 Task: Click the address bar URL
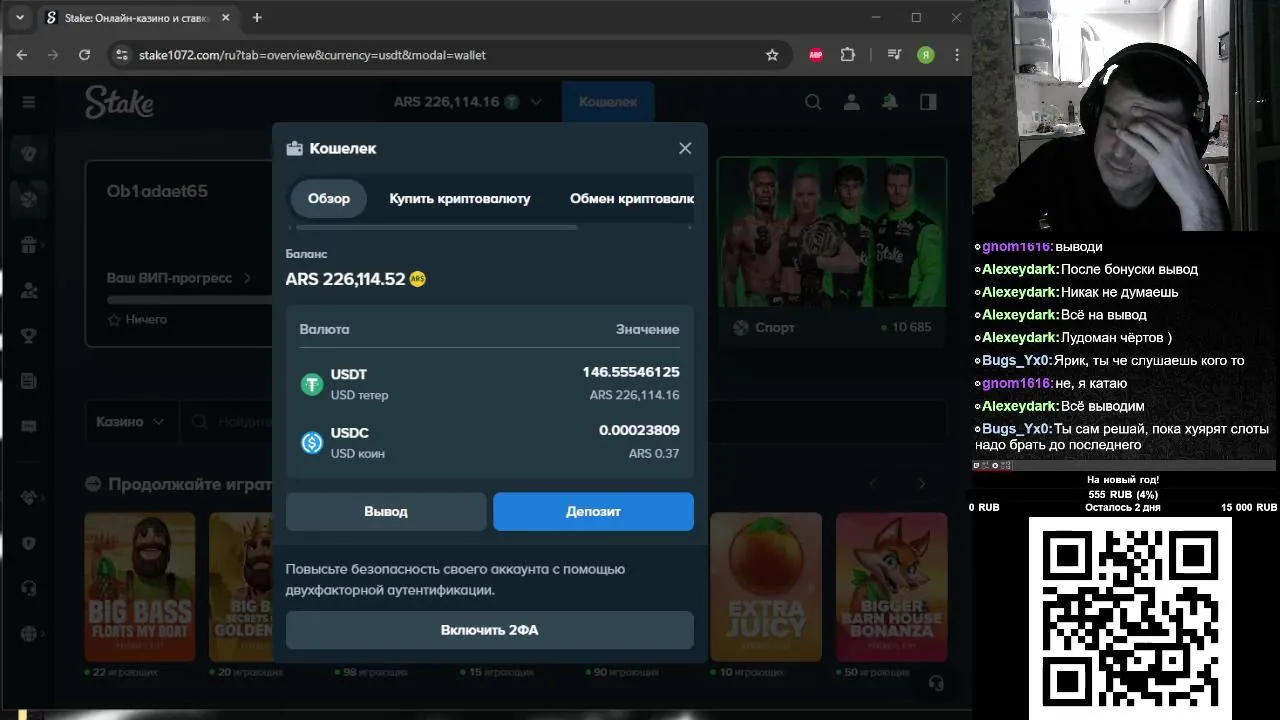tap(312, 55)
